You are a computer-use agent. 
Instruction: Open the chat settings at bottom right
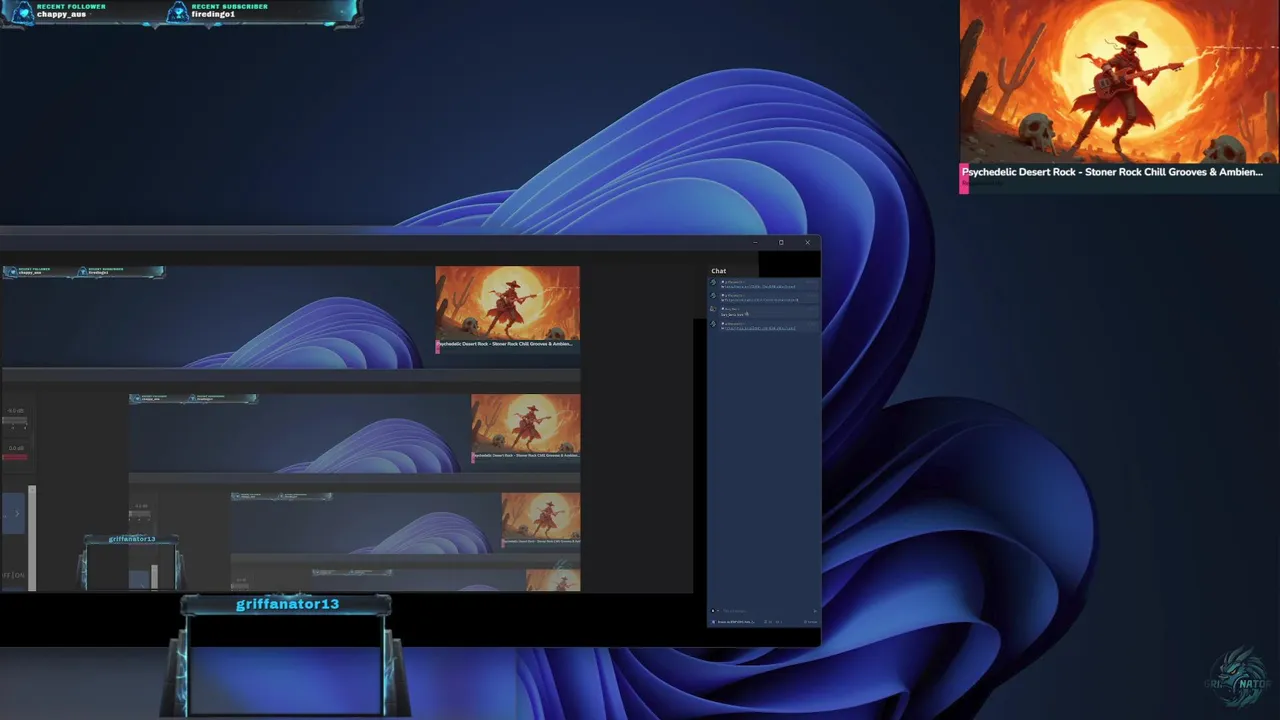click(808, 622)
